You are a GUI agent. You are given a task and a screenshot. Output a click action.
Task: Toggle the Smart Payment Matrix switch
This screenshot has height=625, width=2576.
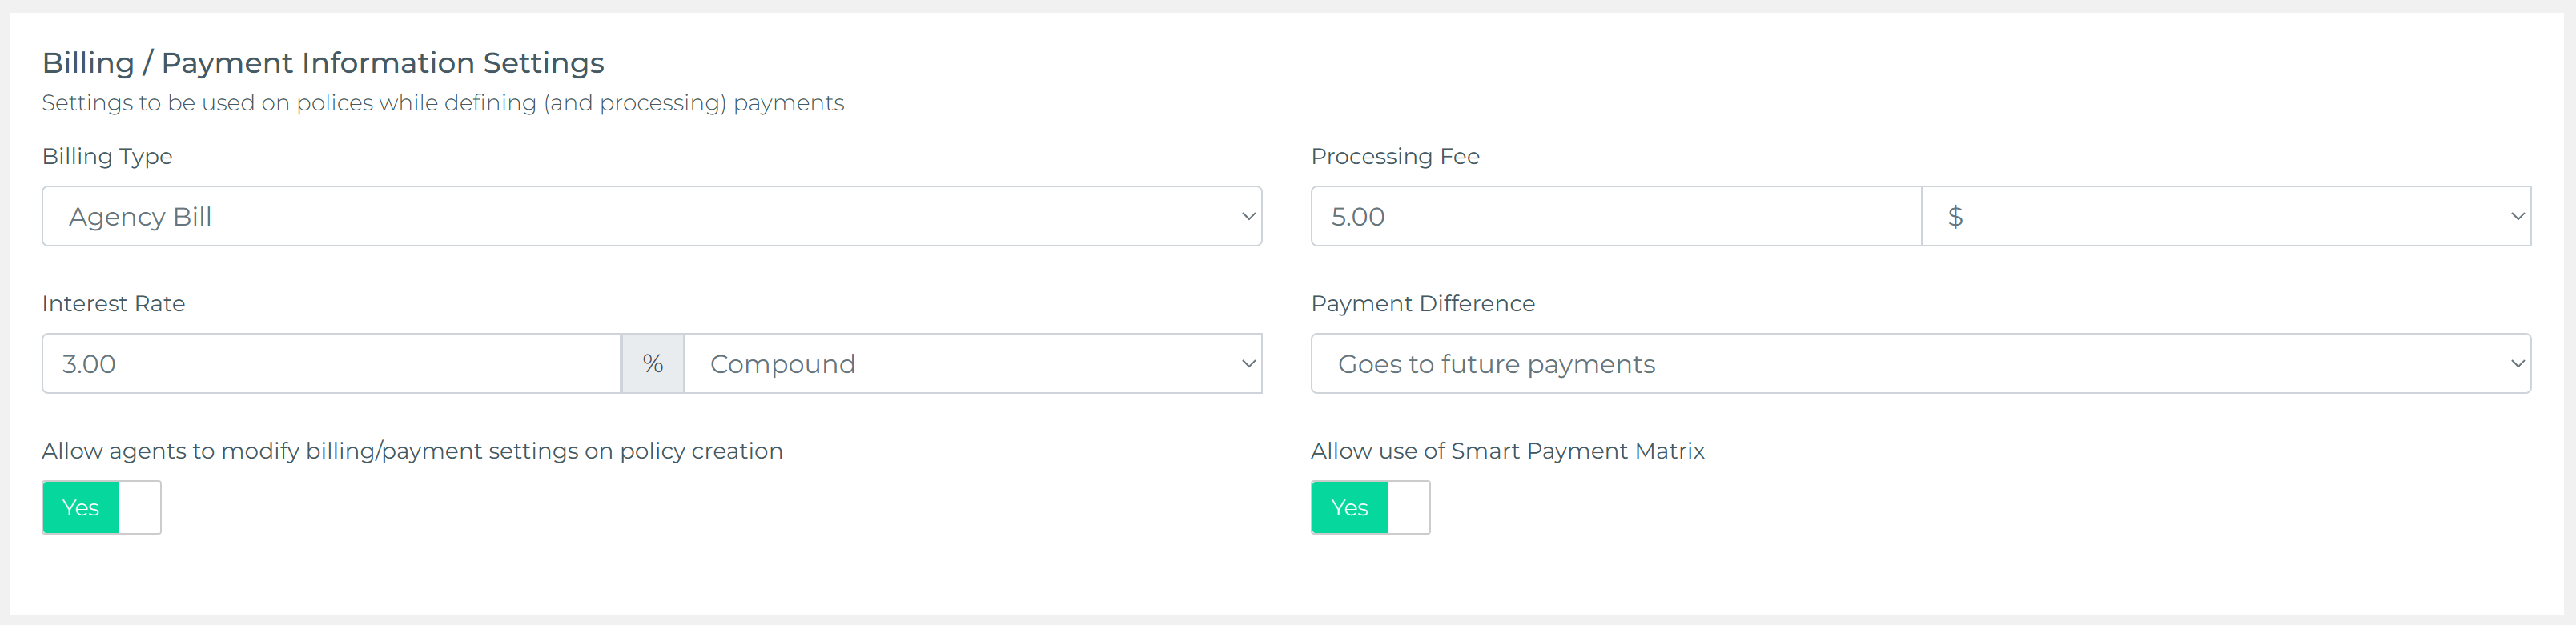click(x=1370, y=508)
